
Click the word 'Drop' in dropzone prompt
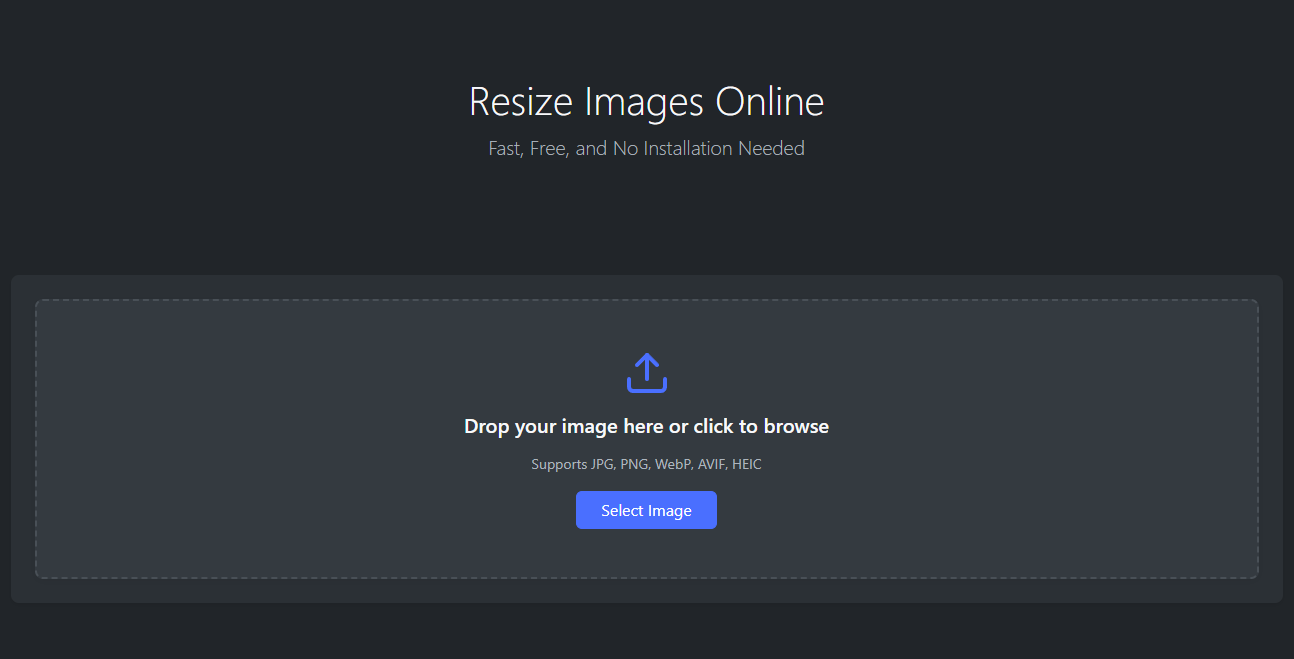[487, 427]
